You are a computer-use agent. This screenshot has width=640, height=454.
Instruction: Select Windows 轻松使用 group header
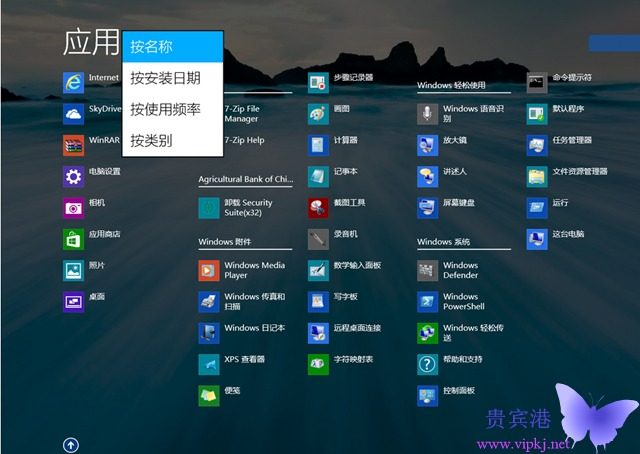(451, 85)
